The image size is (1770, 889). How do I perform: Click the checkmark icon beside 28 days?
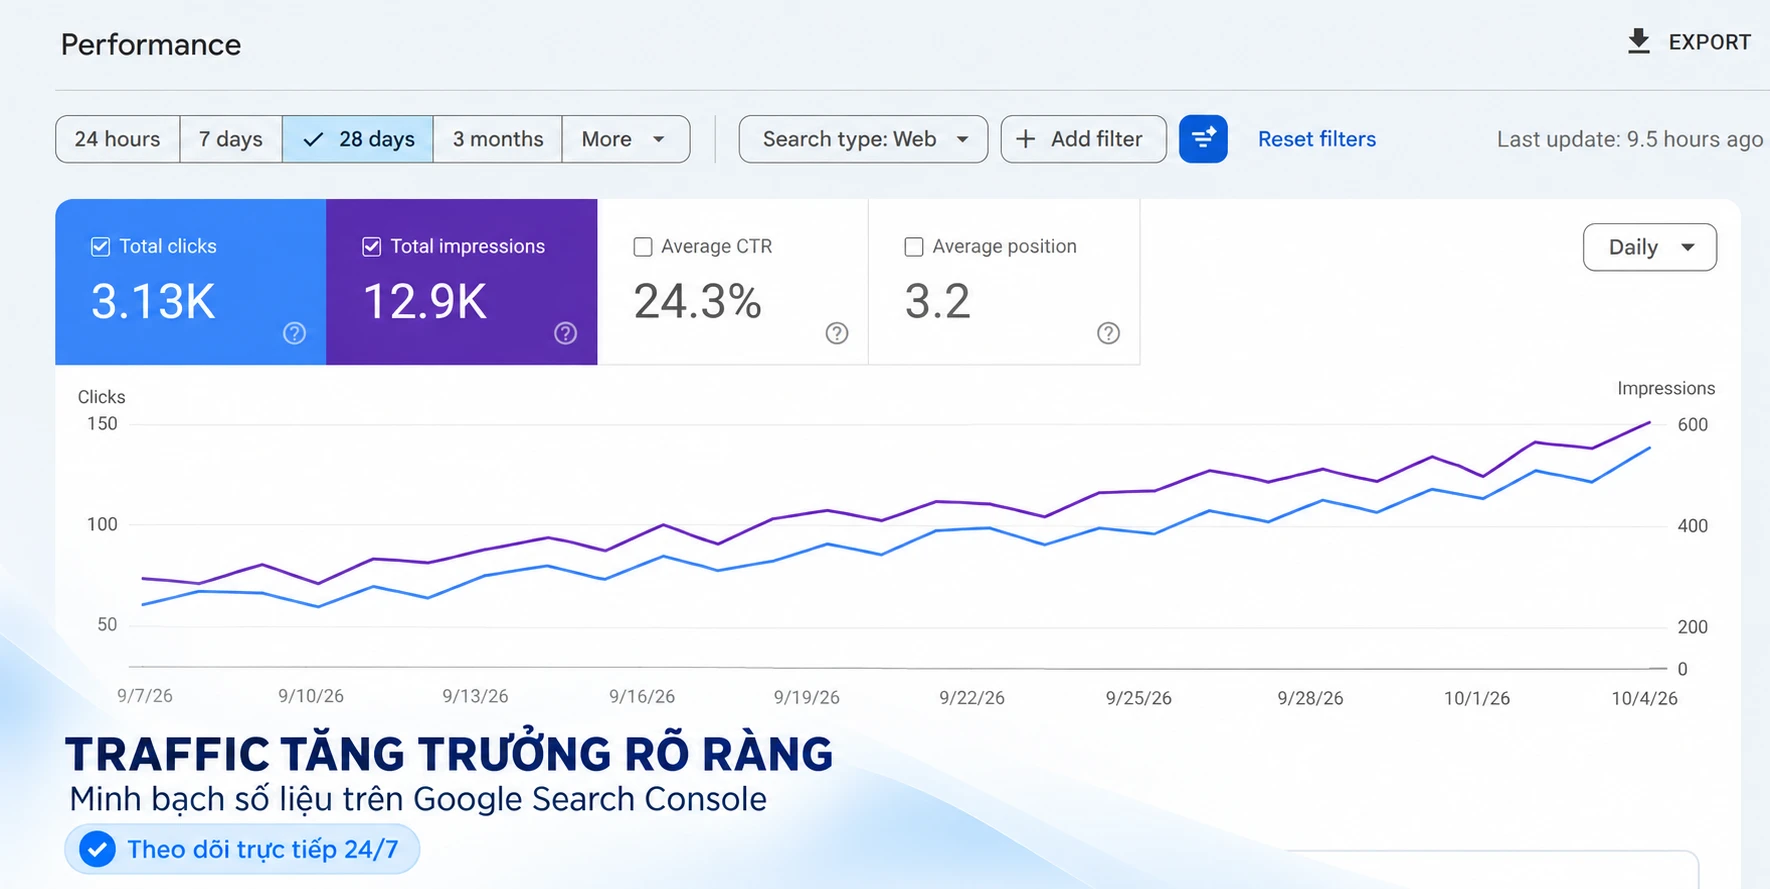point(313,139)
